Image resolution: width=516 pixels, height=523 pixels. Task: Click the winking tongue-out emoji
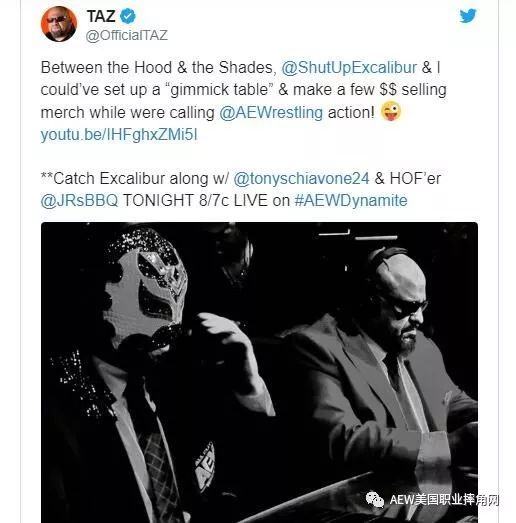(391, 112)
